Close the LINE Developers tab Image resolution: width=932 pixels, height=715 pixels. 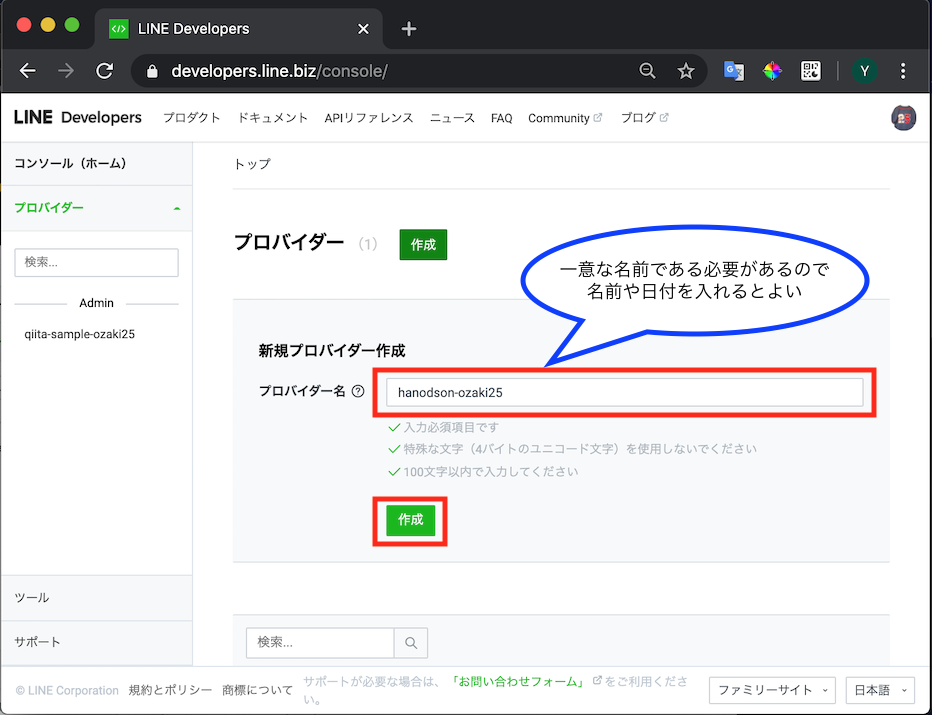363,29
